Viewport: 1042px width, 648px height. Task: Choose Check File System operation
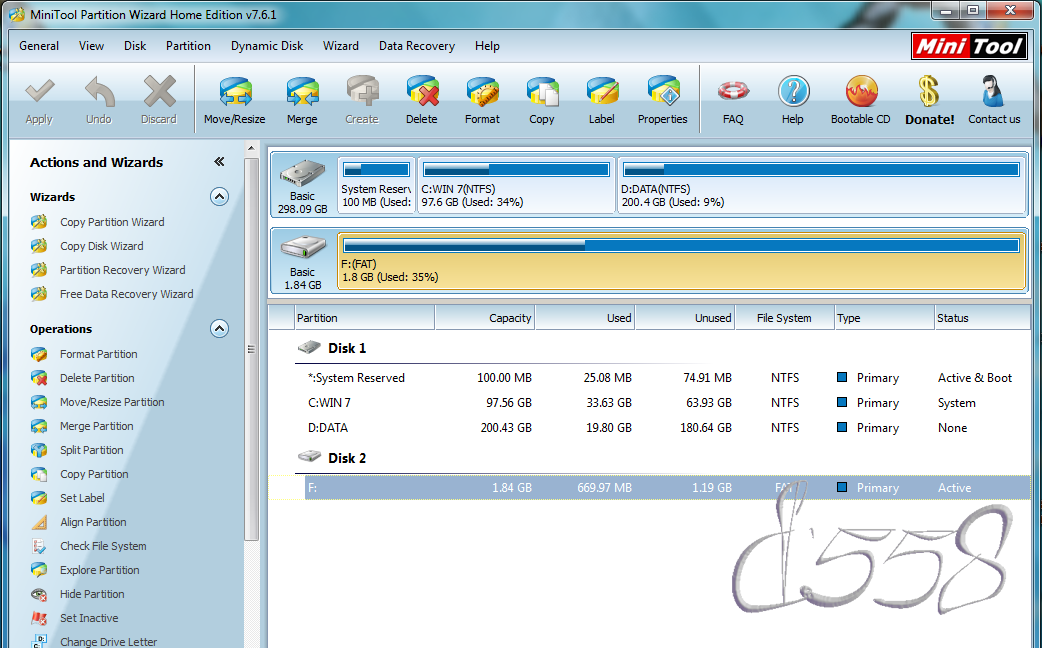coord(103,546)
